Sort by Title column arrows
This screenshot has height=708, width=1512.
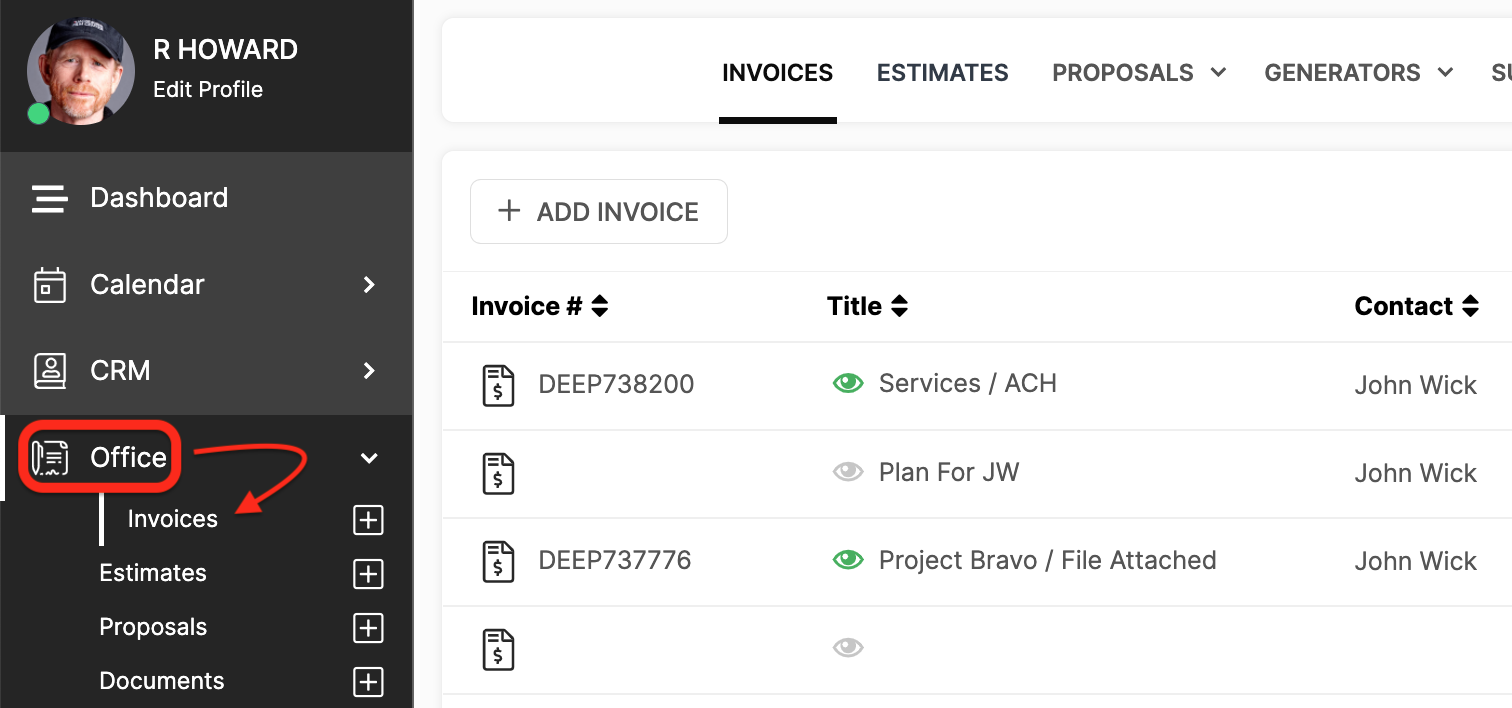point(900,306)
